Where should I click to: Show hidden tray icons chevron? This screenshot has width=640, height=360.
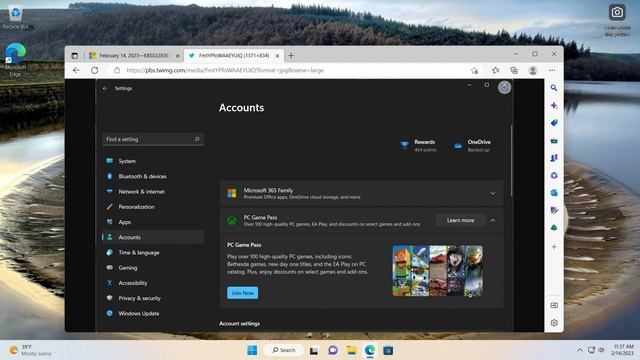[580, 350]
